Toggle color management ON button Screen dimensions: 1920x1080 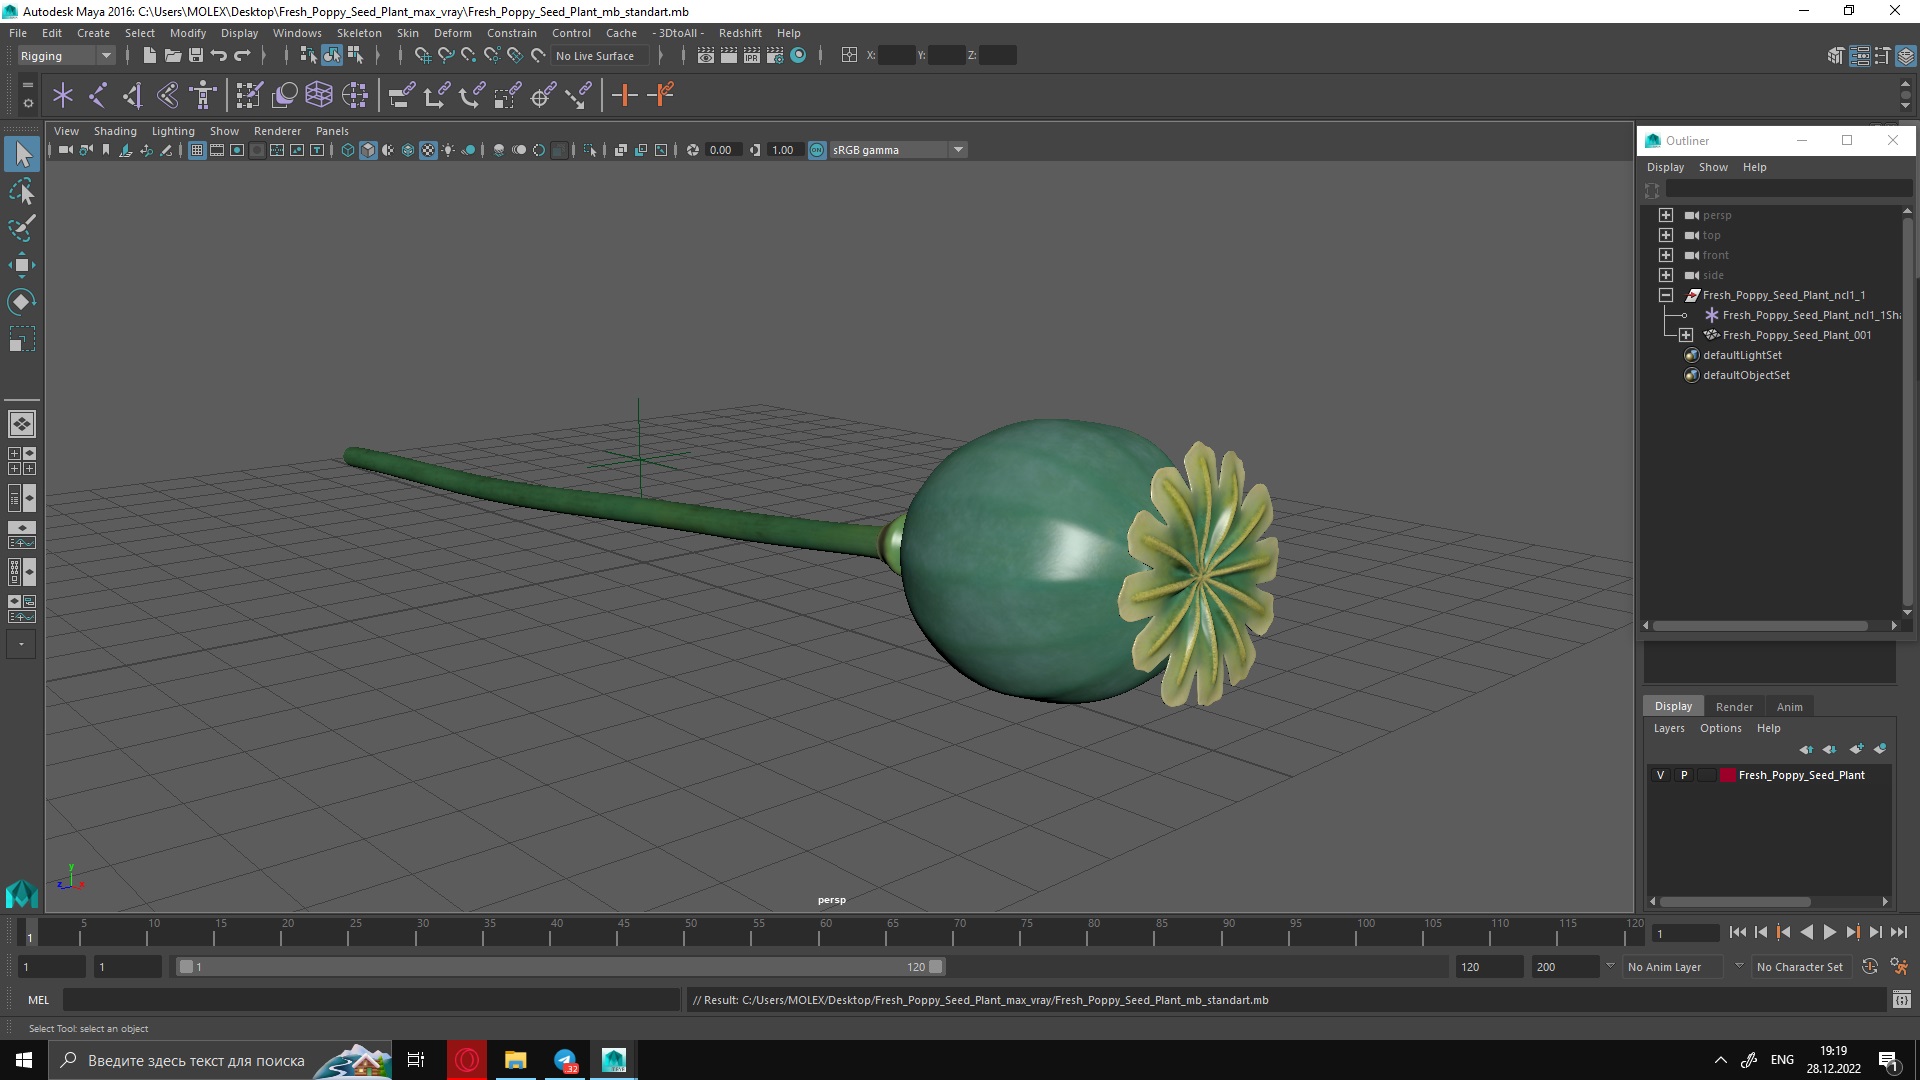pyautogui.click(x=817, y=151)
